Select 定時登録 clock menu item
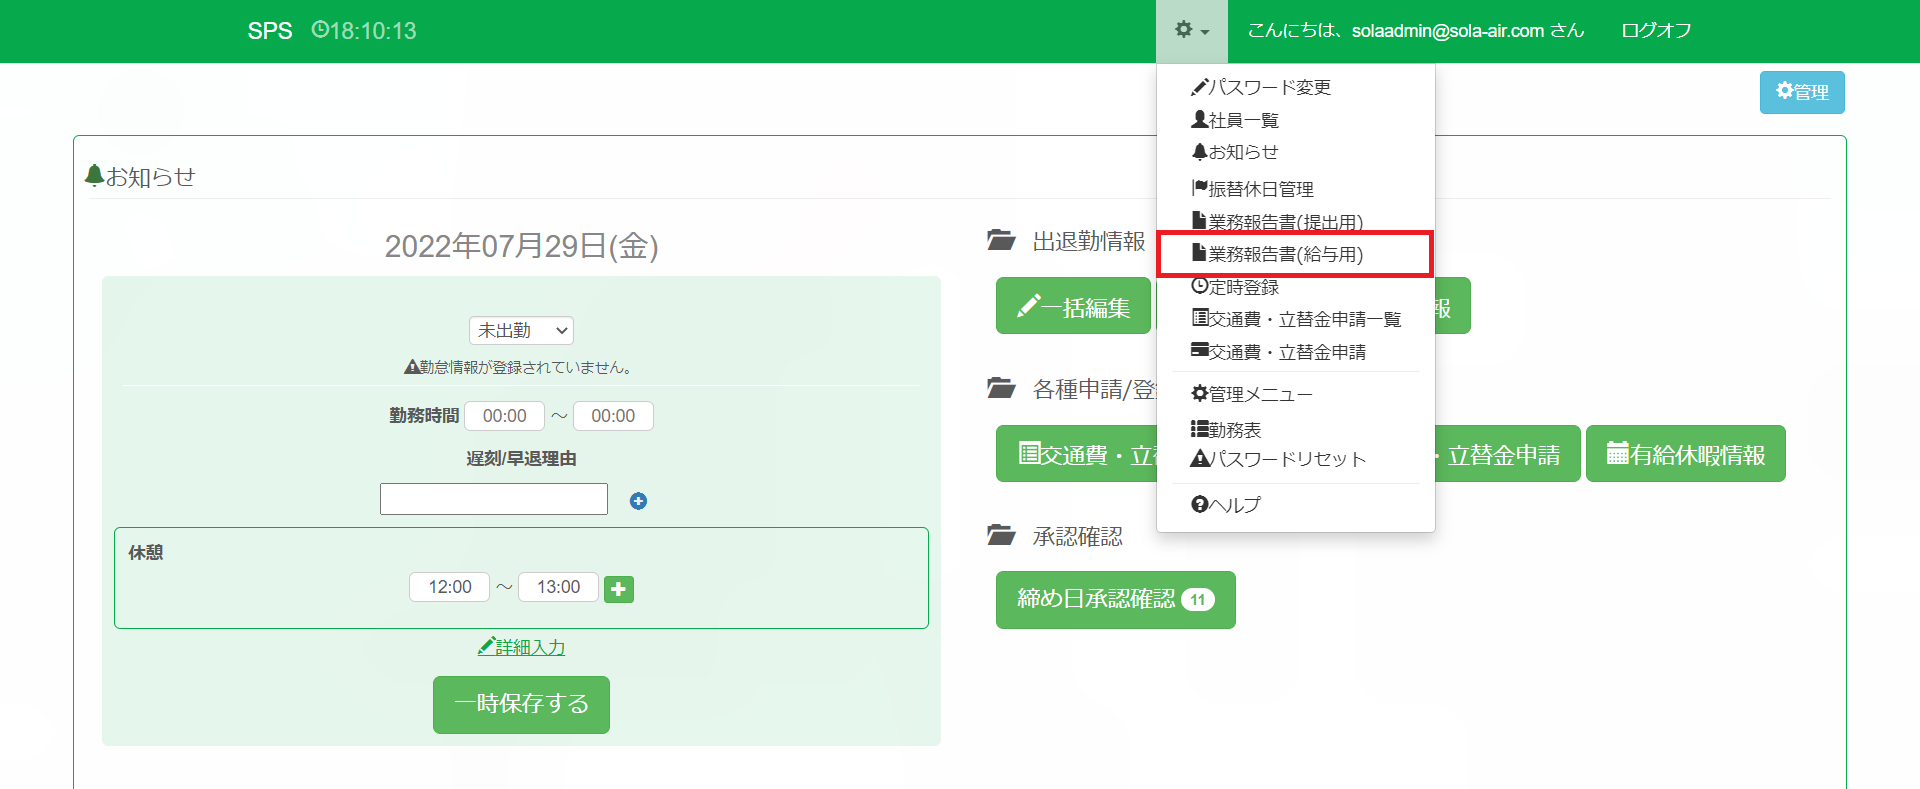Screen dimensions: 1920x789 click(x=1235, y=287)
